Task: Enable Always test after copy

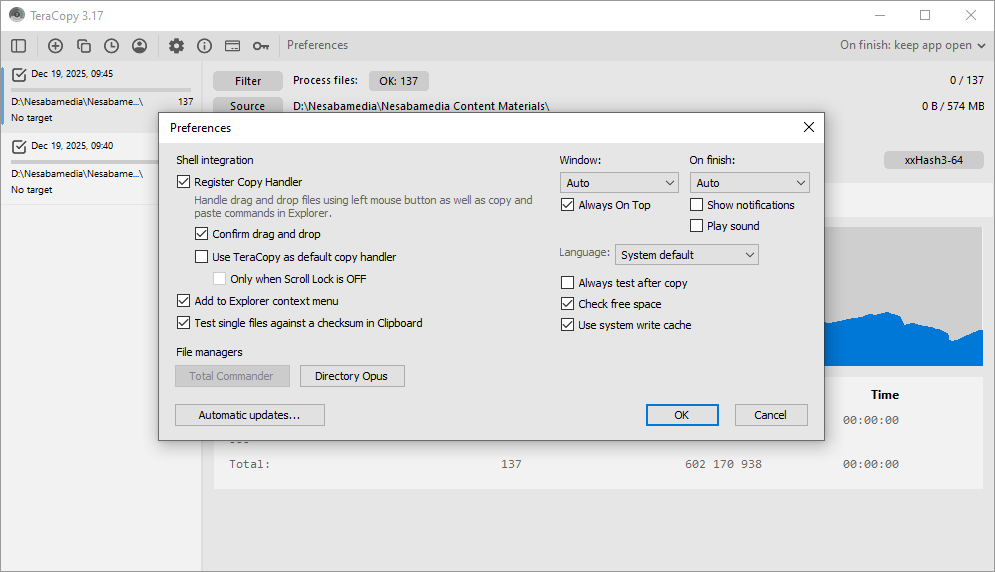Action: tap(568, 283)
